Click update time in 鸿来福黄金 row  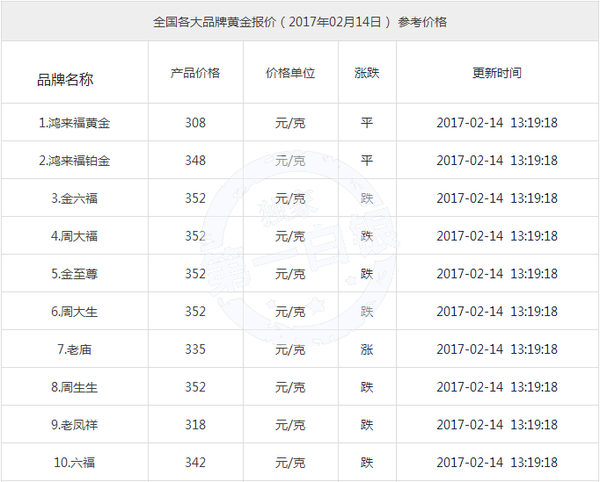[497, 123]
